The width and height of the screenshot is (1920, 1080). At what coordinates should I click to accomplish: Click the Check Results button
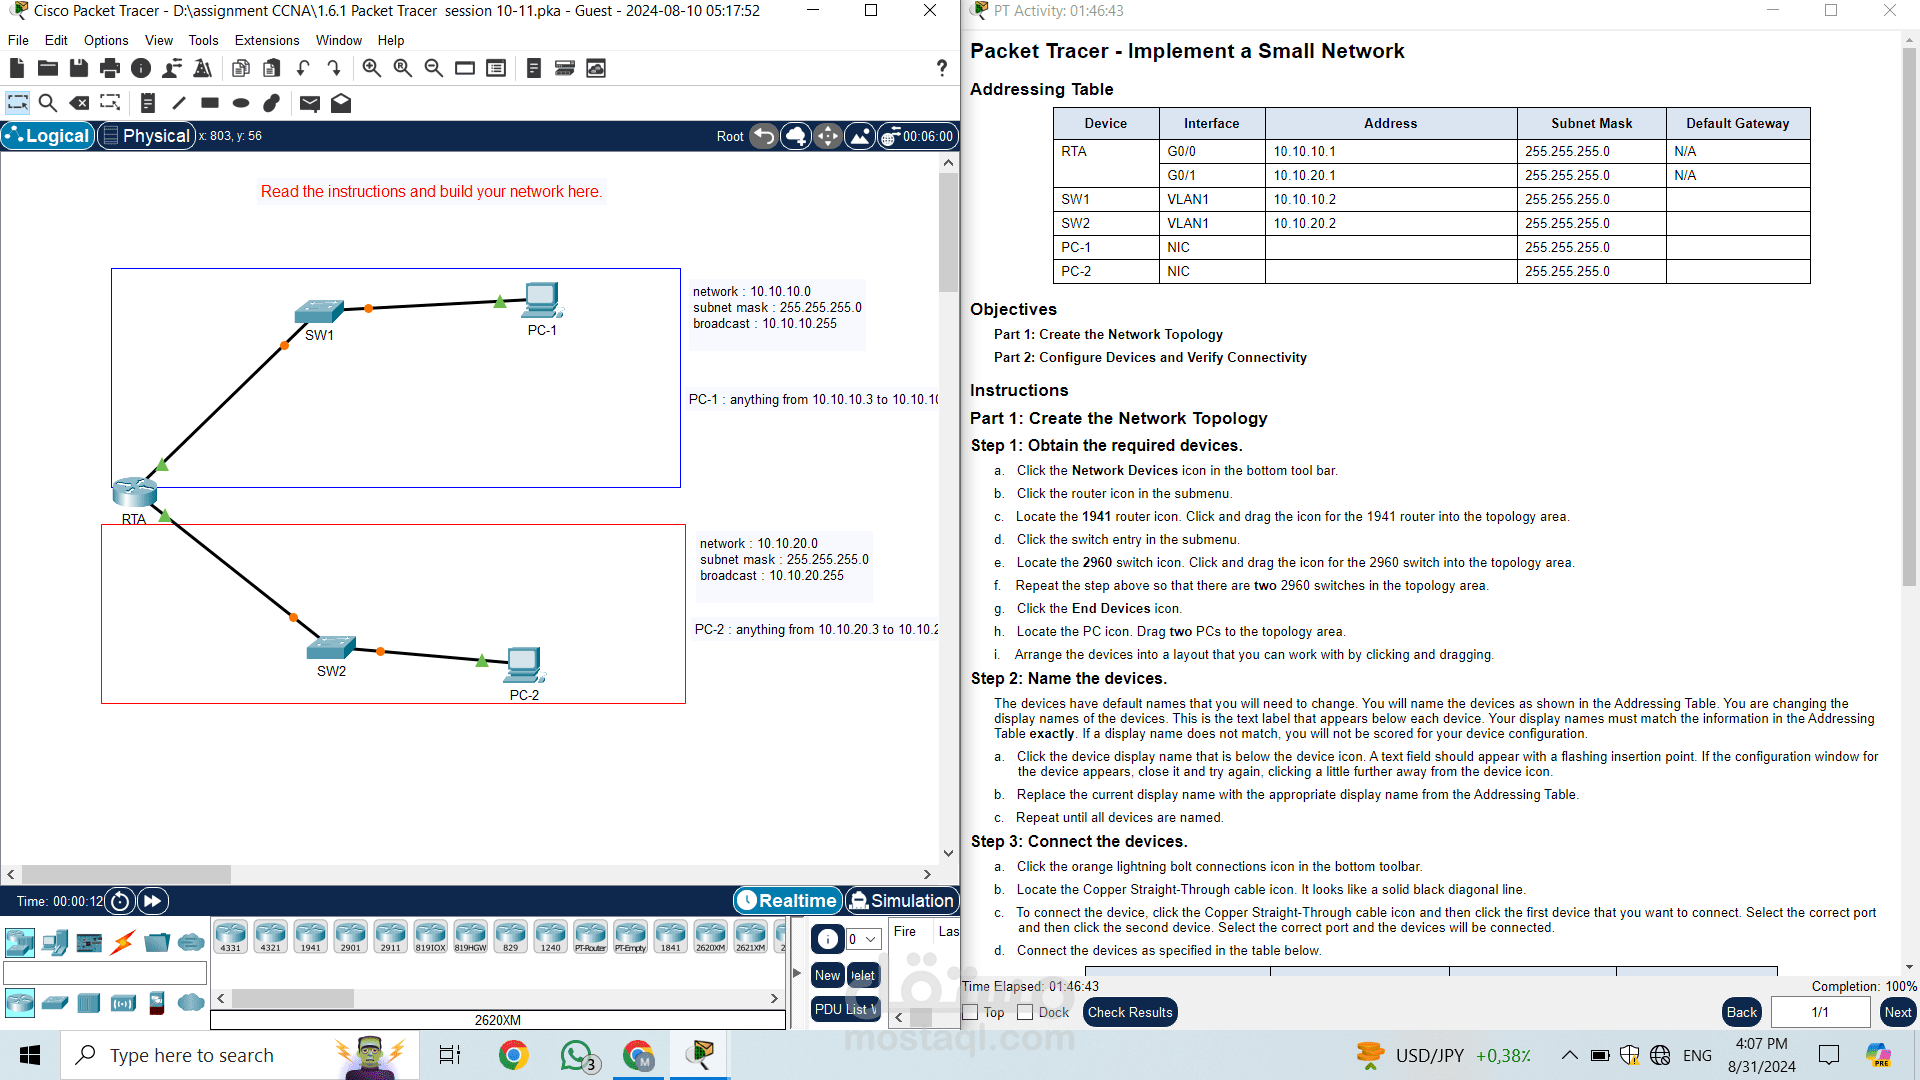(1129, 1012)
